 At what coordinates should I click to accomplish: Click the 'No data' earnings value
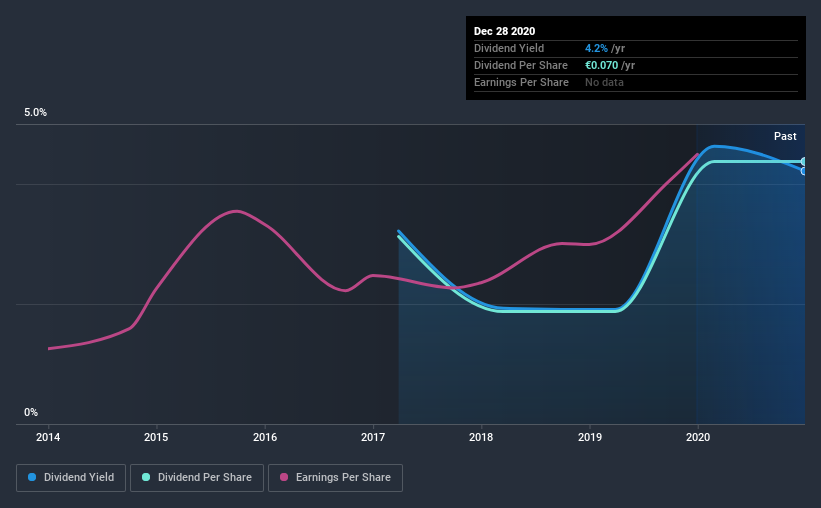[604, 82]
